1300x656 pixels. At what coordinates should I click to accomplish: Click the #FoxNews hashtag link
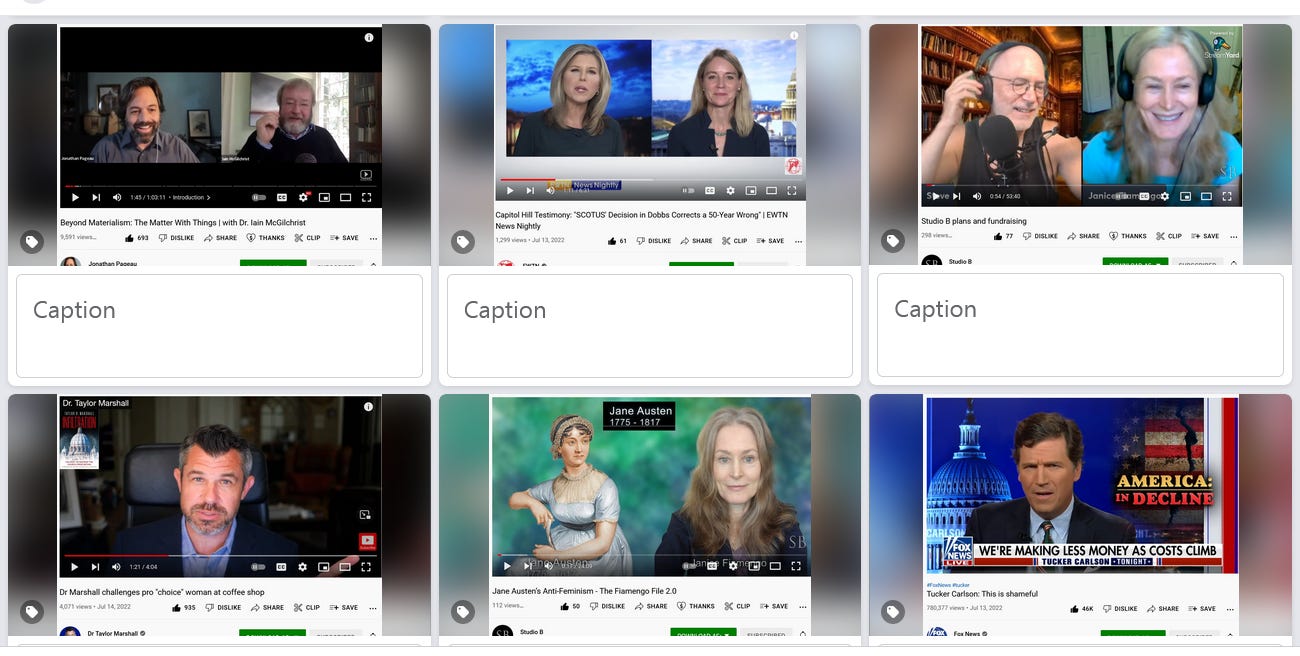tap(937, 583)
